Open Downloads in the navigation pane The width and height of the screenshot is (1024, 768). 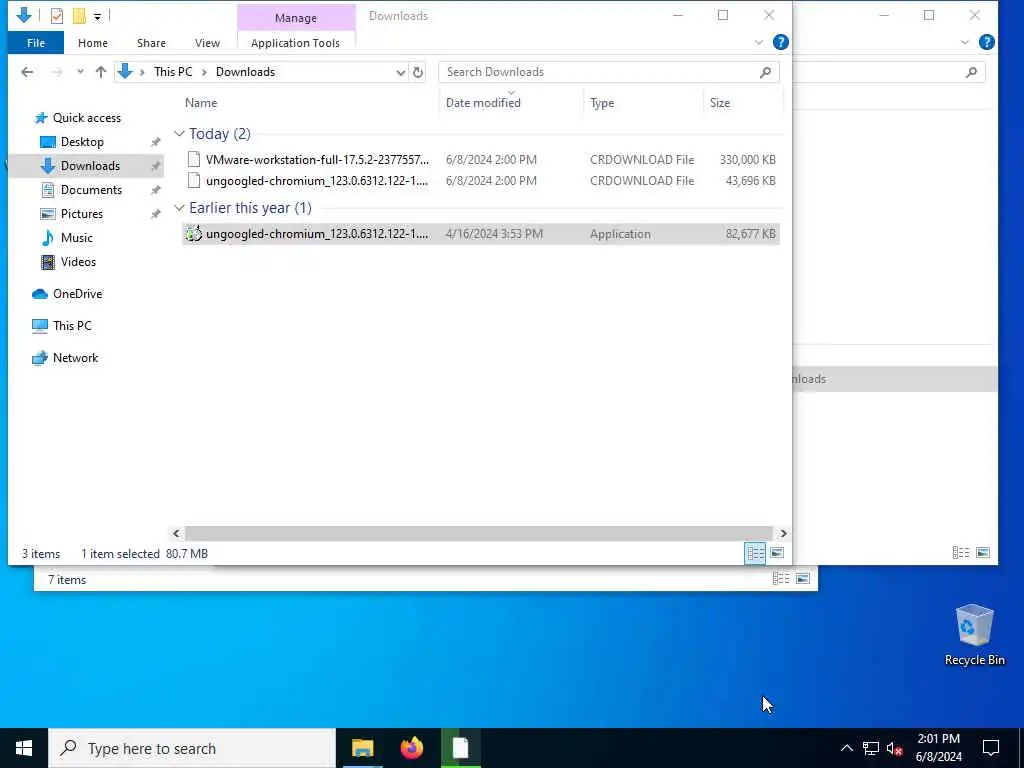(x=90, y=166)
